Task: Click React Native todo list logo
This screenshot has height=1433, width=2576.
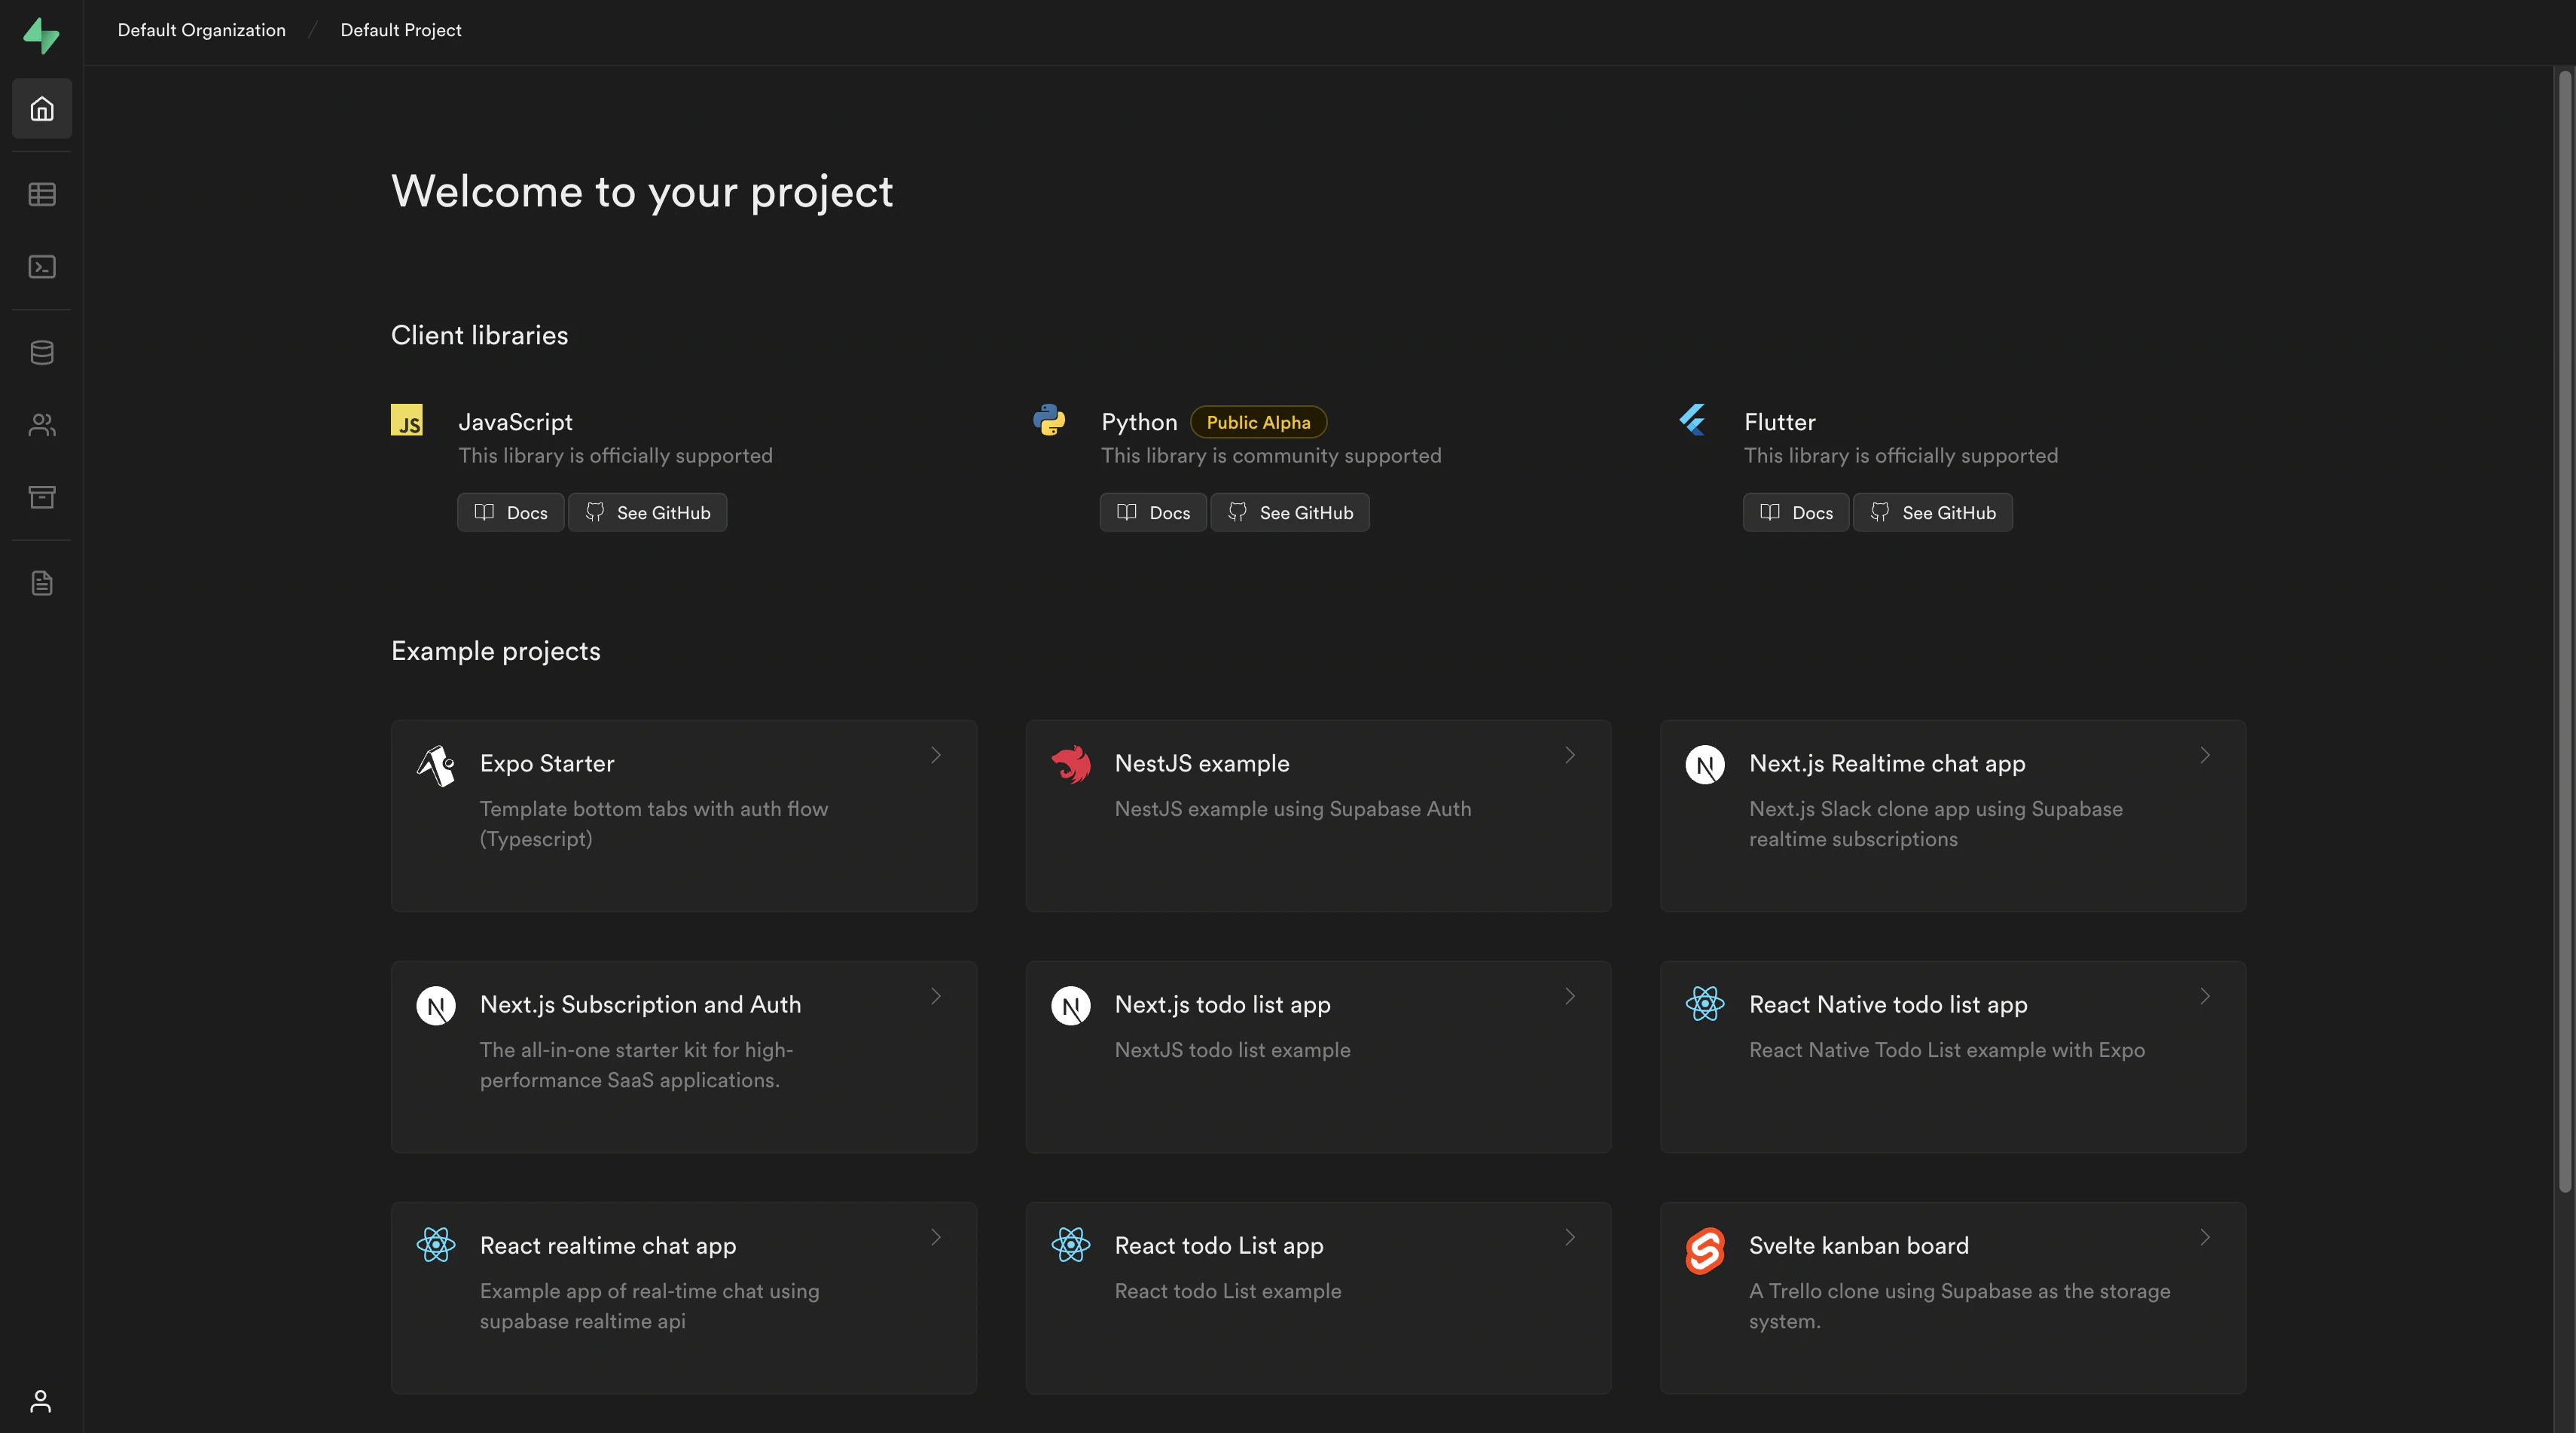Action: point(1705,1004)
